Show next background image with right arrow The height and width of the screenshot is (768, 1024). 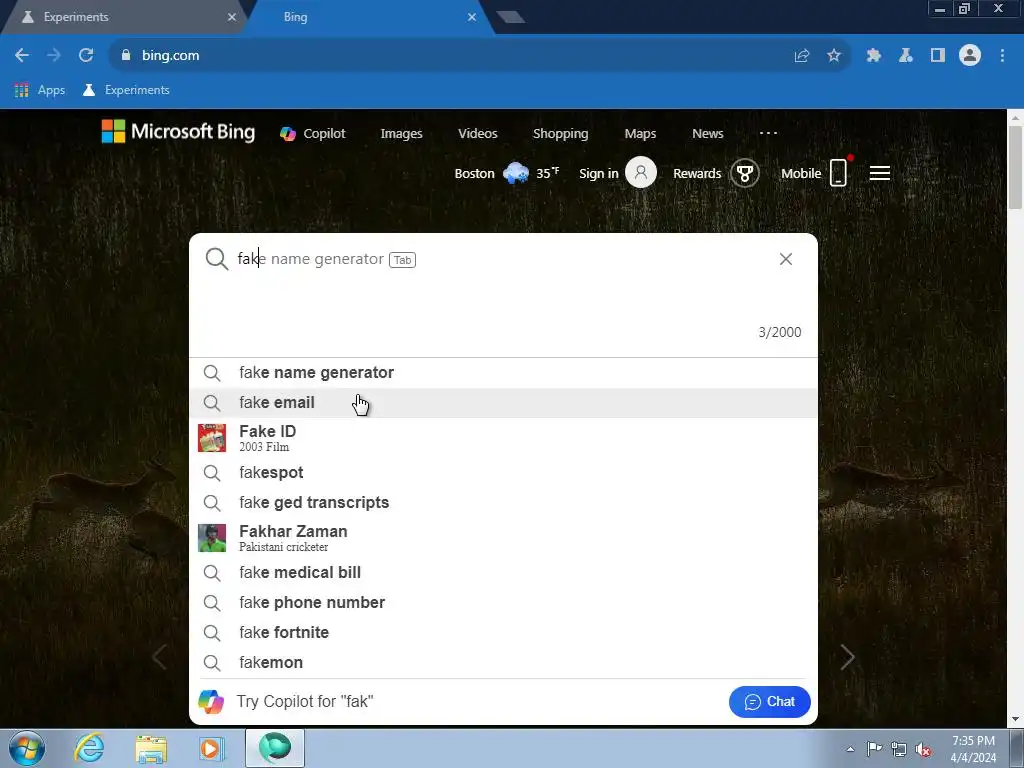(848, 657)
